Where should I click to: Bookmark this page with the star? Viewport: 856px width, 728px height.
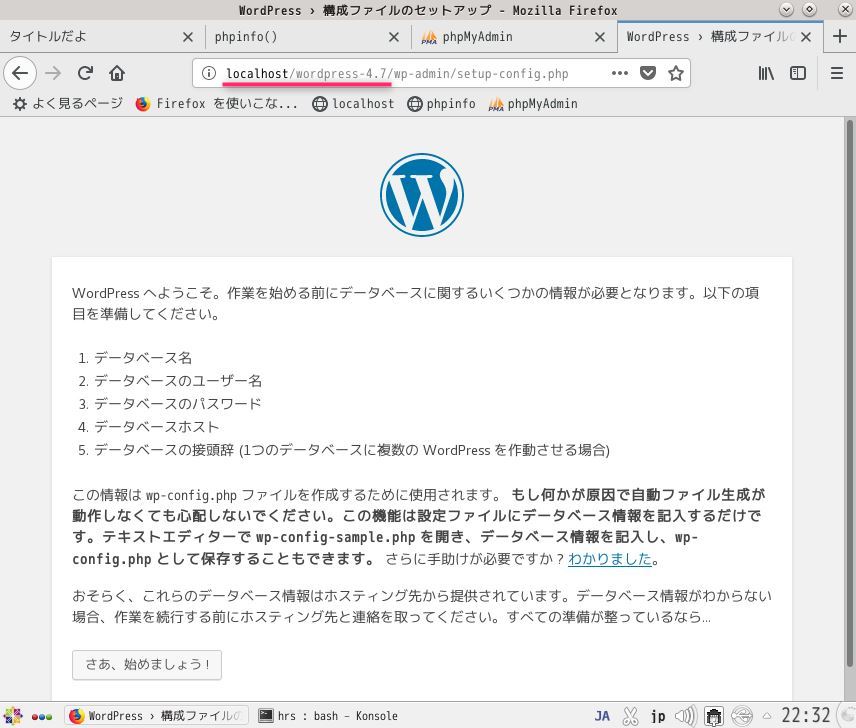[676, 73]
